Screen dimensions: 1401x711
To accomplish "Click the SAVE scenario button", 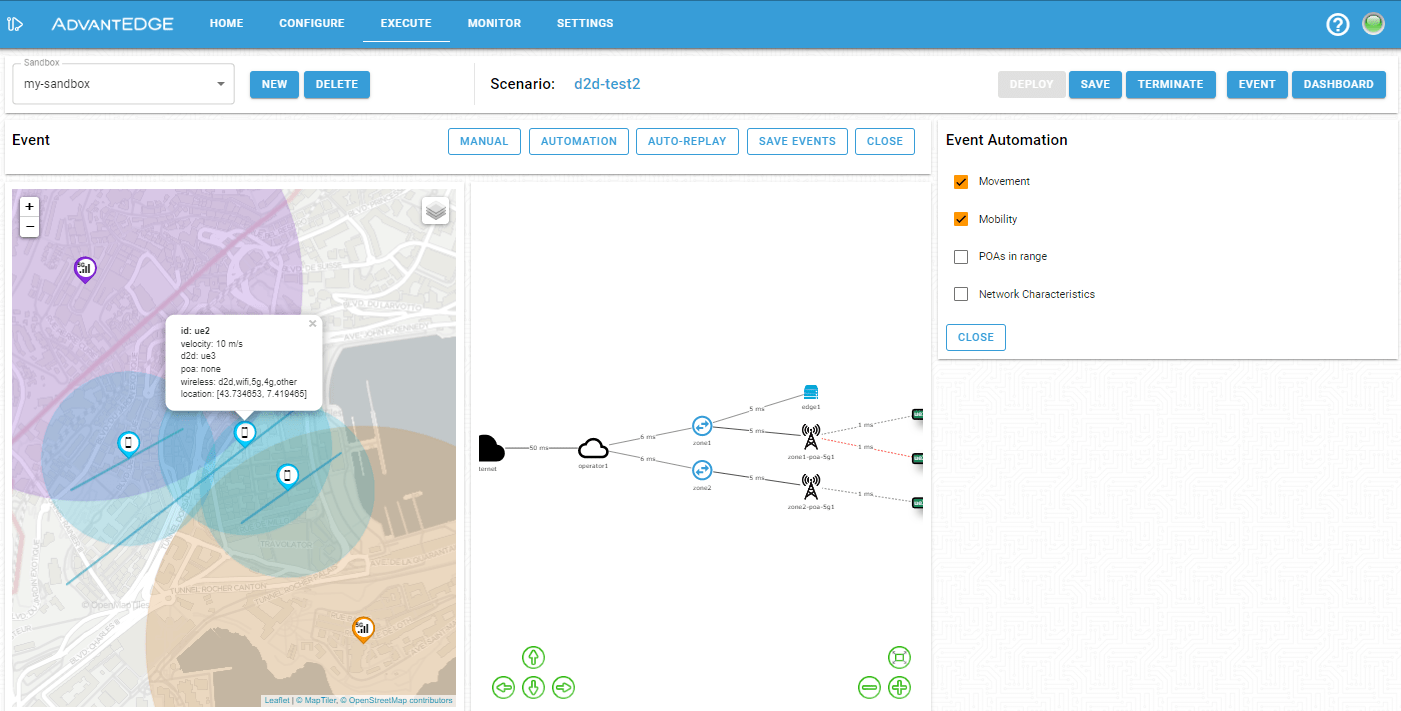I will click(1095, 84).
